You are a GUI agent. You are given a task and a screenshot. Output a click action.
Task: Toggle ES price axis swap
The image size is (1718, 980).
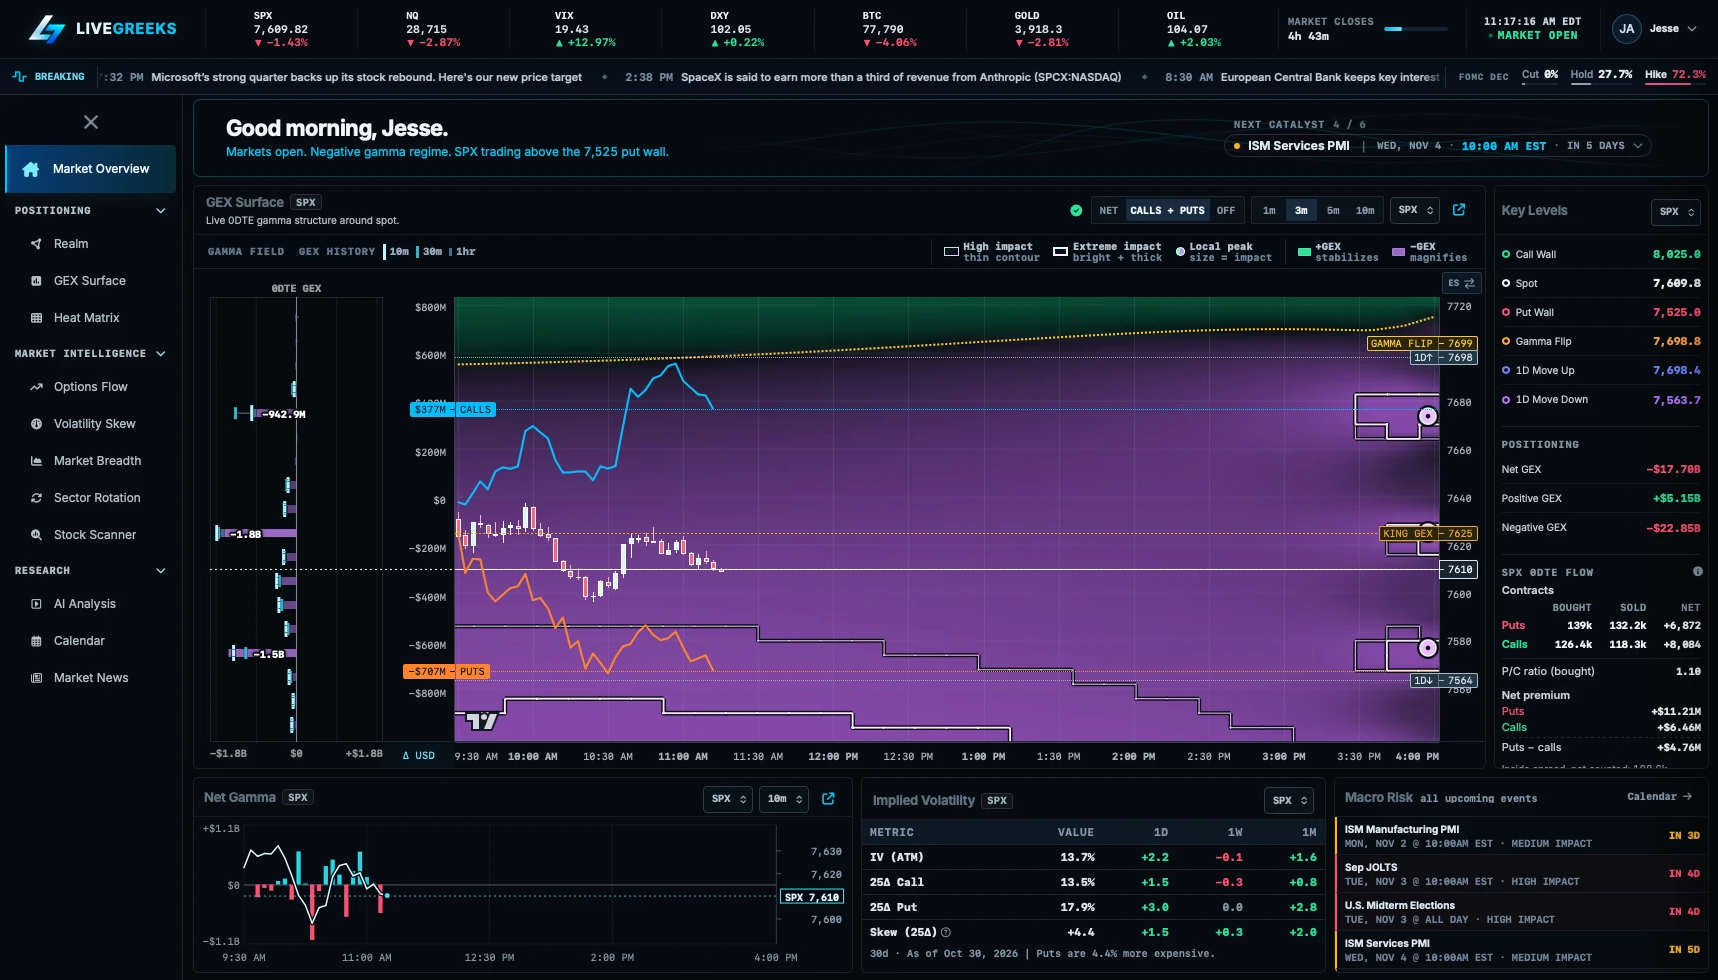[x=1461, y=283]
